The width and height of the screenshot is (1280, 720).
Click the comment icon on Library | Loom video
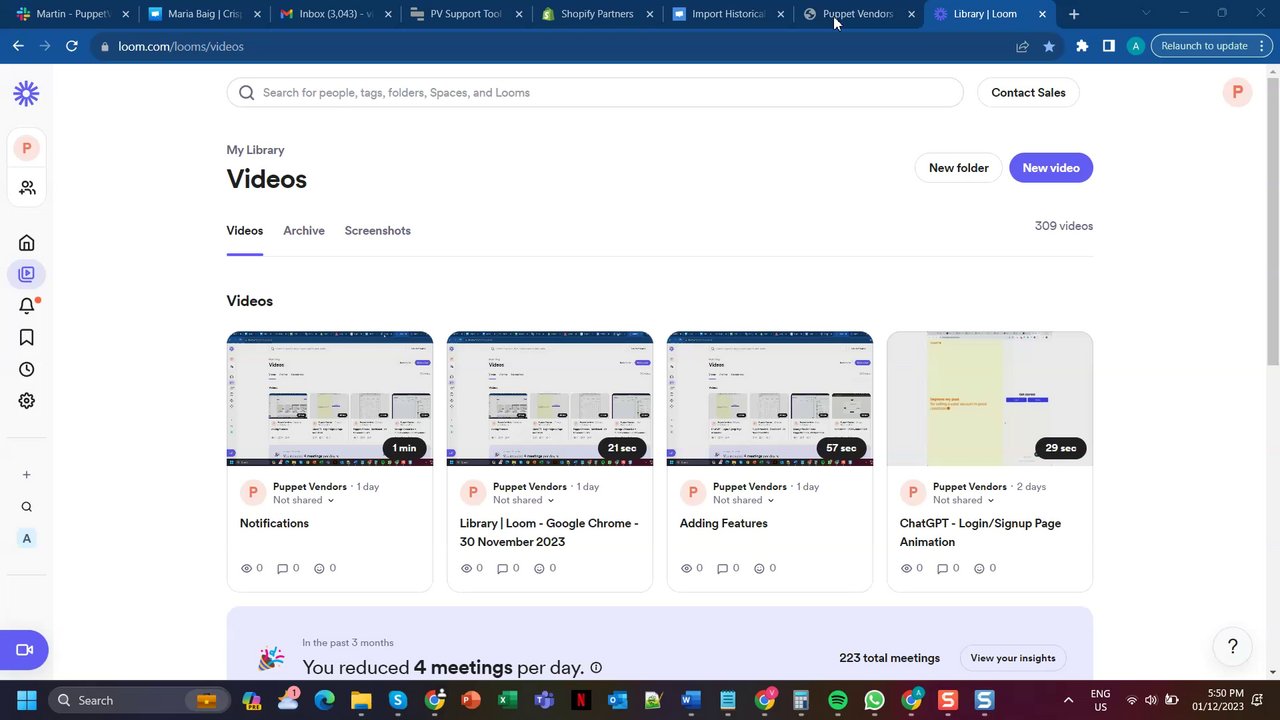[x=503, y=568]
